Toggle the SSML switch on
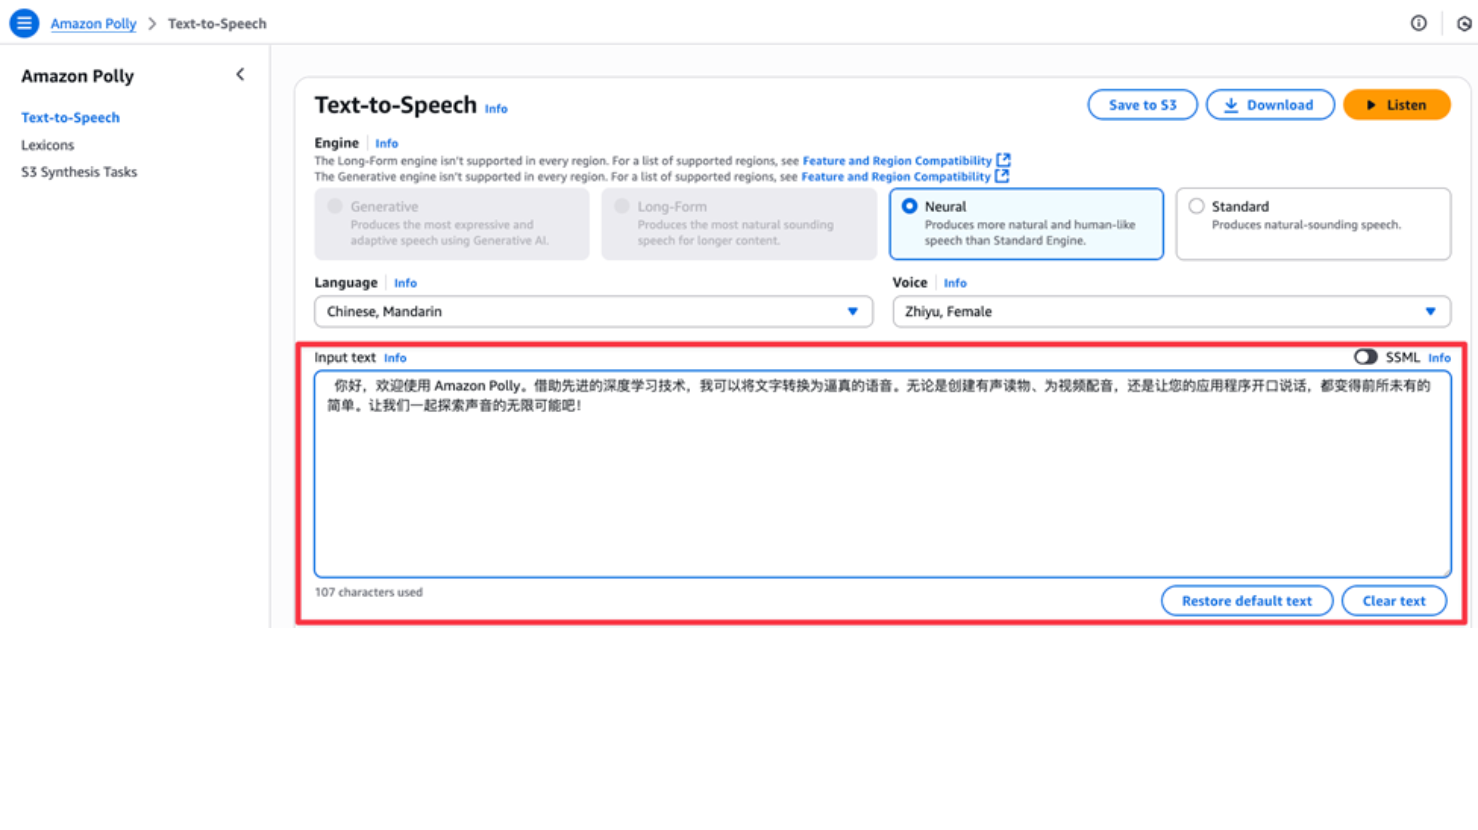1478x830 pixels. (1365, 357)
